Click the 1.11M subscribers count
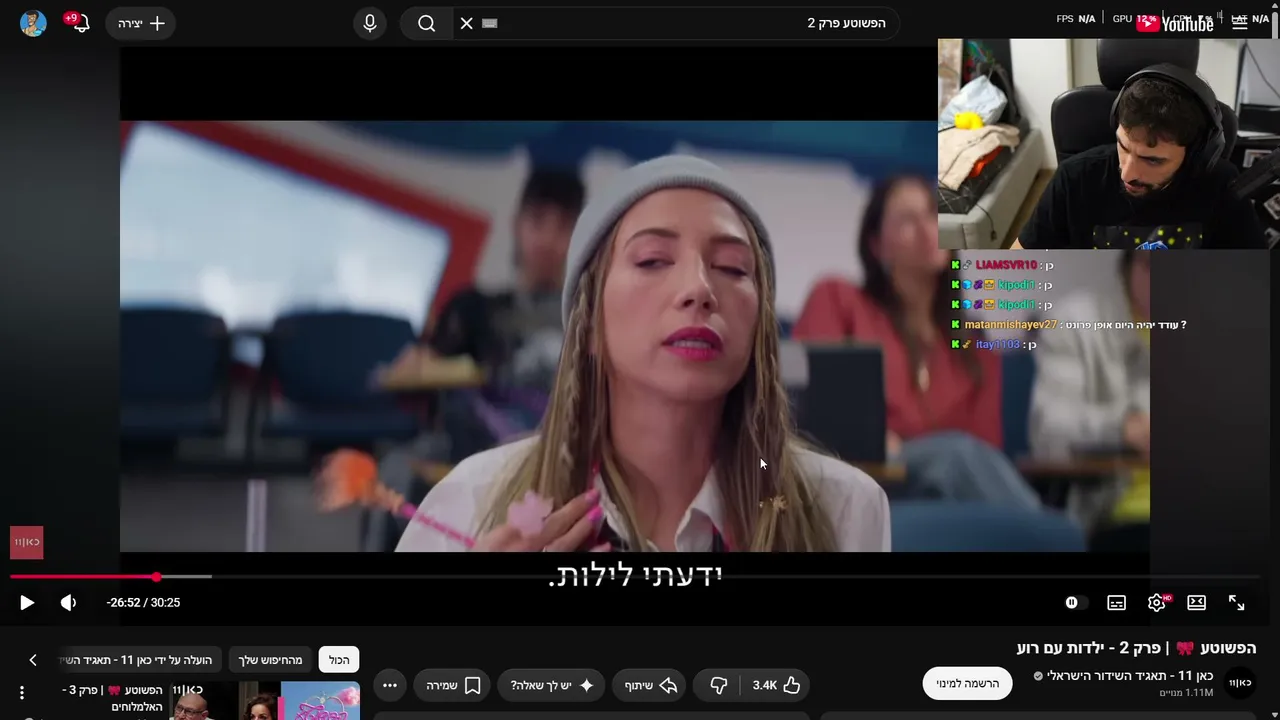Viewport: 1280px width, 720px height. click(1186, 693)
